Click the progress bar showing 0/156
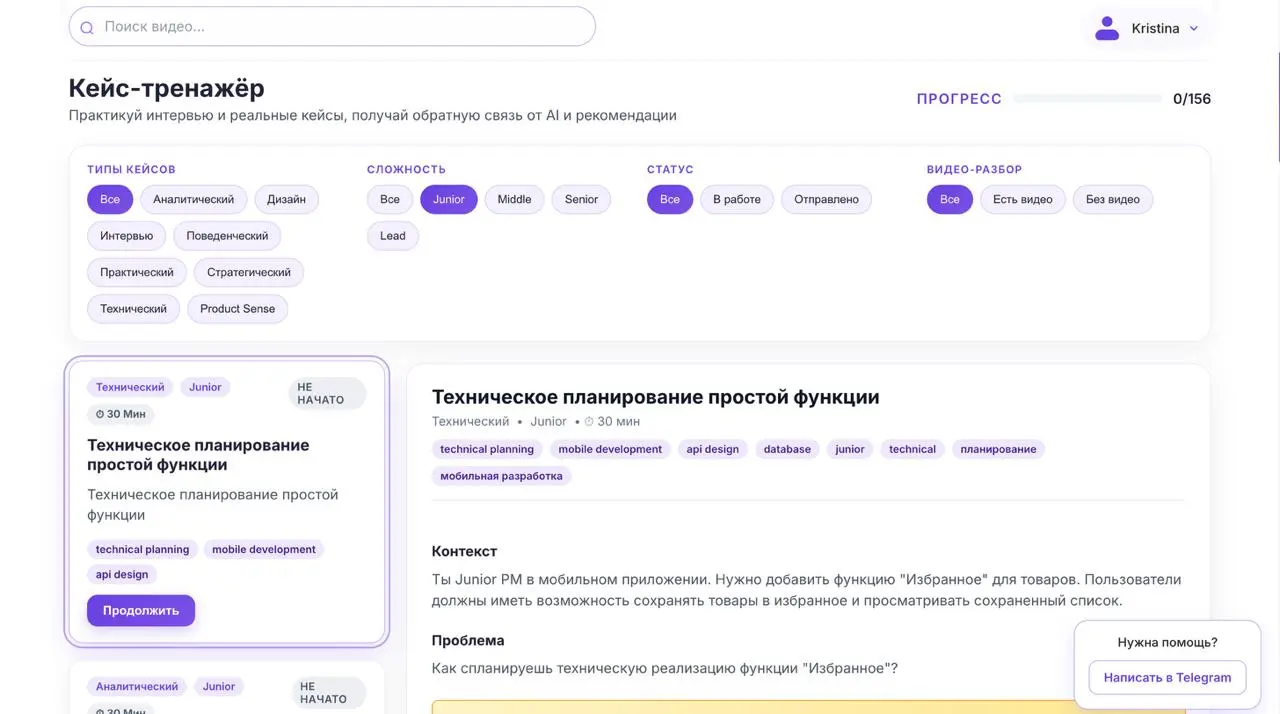1280x714 pixels. coord(1088,99)
